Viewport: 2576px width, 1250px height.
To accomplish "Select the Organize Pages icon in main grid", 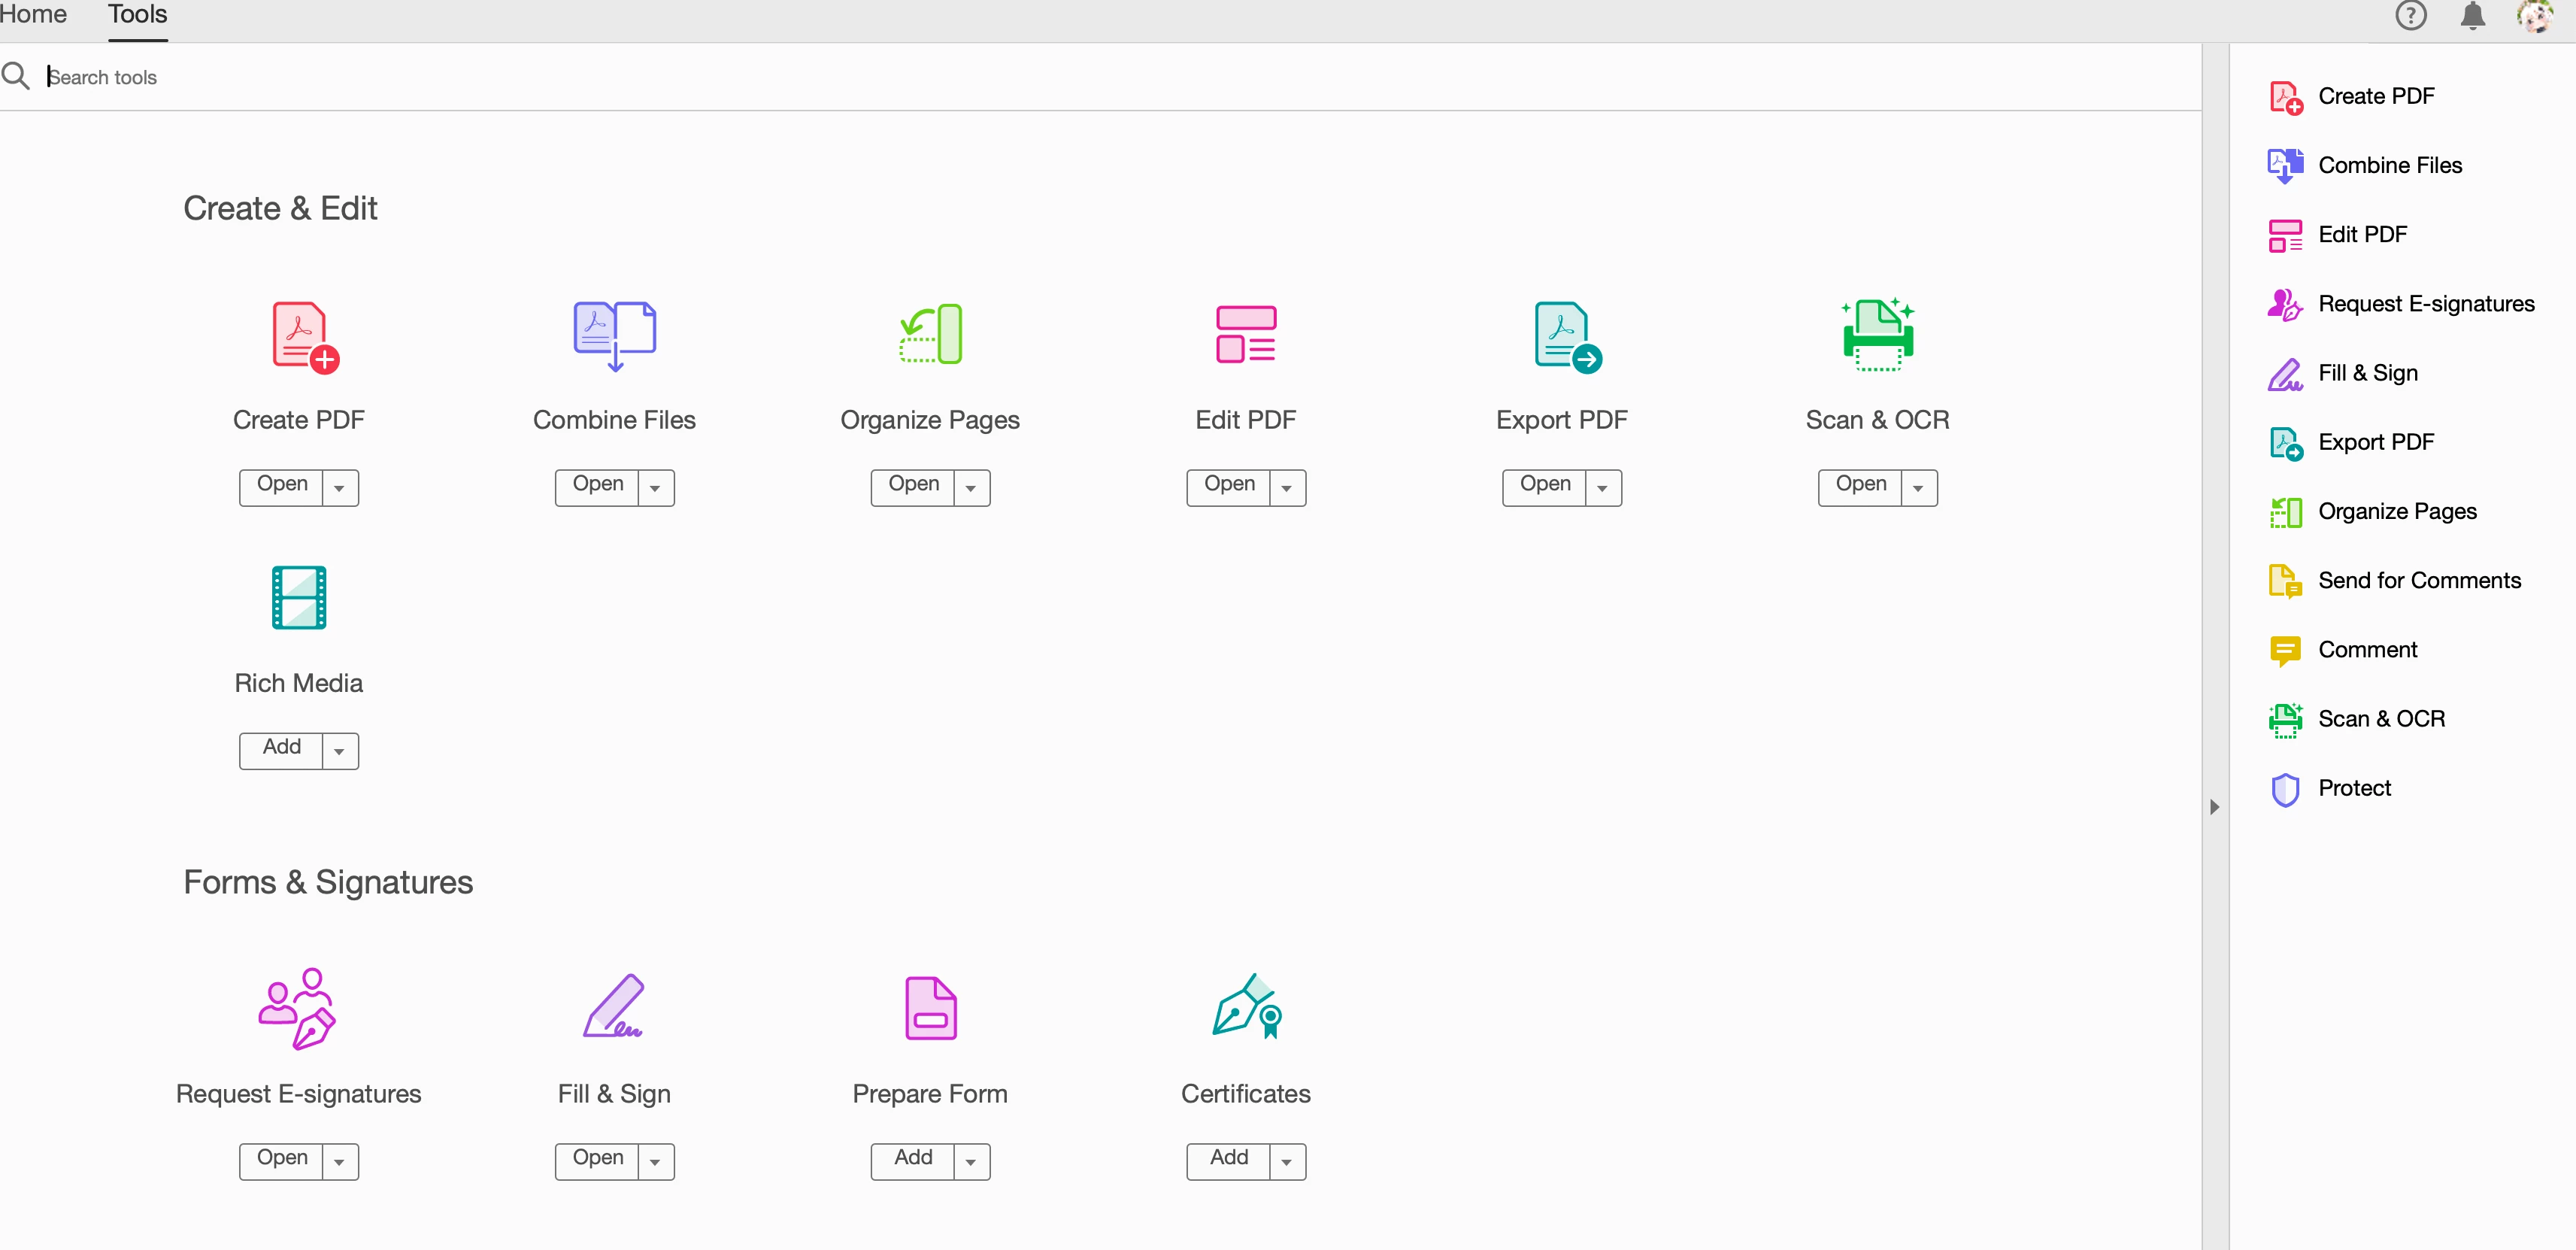I will [x=930, y=334].
